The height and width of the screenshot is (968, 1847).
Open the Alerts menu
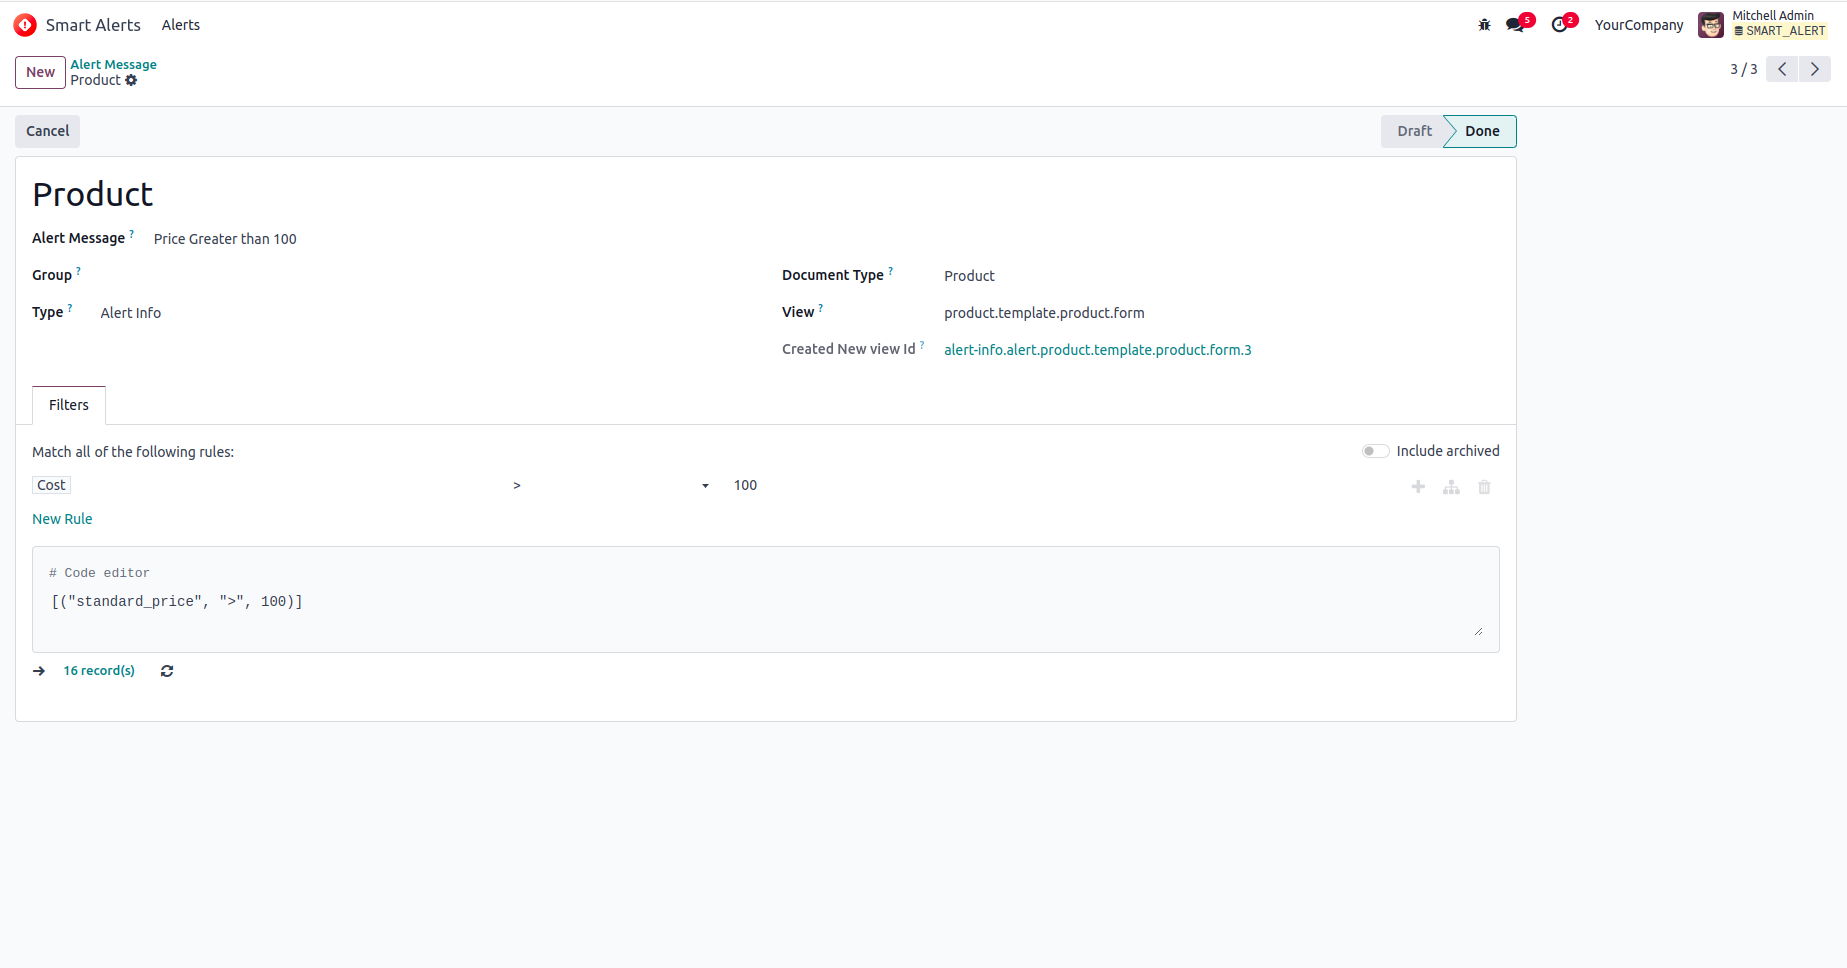point(181,25)
